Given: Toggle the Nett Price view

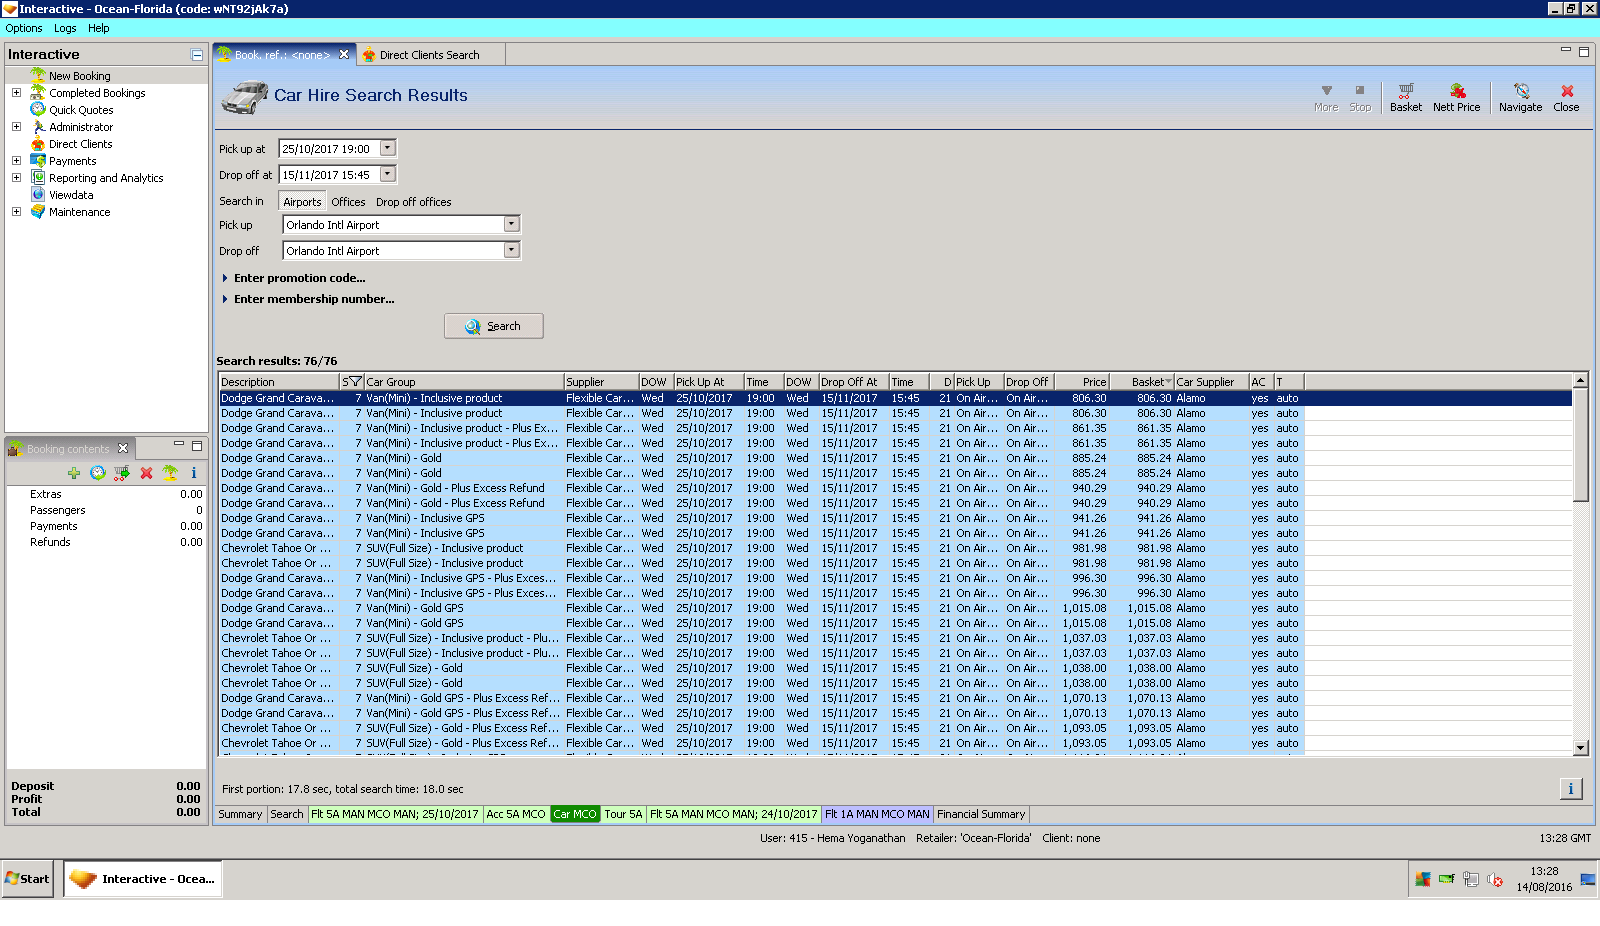Looking at the screenshot, I should (1456, 97).
